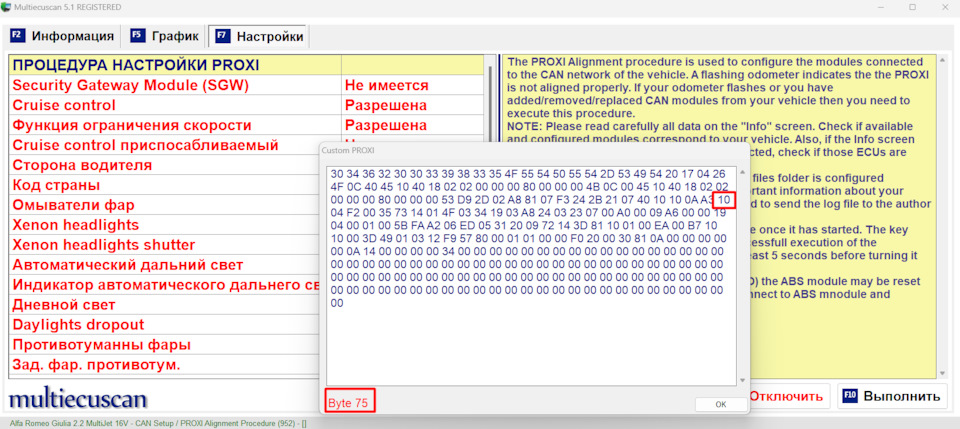Image resolution: width=960 pixels, height=429 pixels.
Task: Click the Выполнить button
Action: tap(892, 396)
